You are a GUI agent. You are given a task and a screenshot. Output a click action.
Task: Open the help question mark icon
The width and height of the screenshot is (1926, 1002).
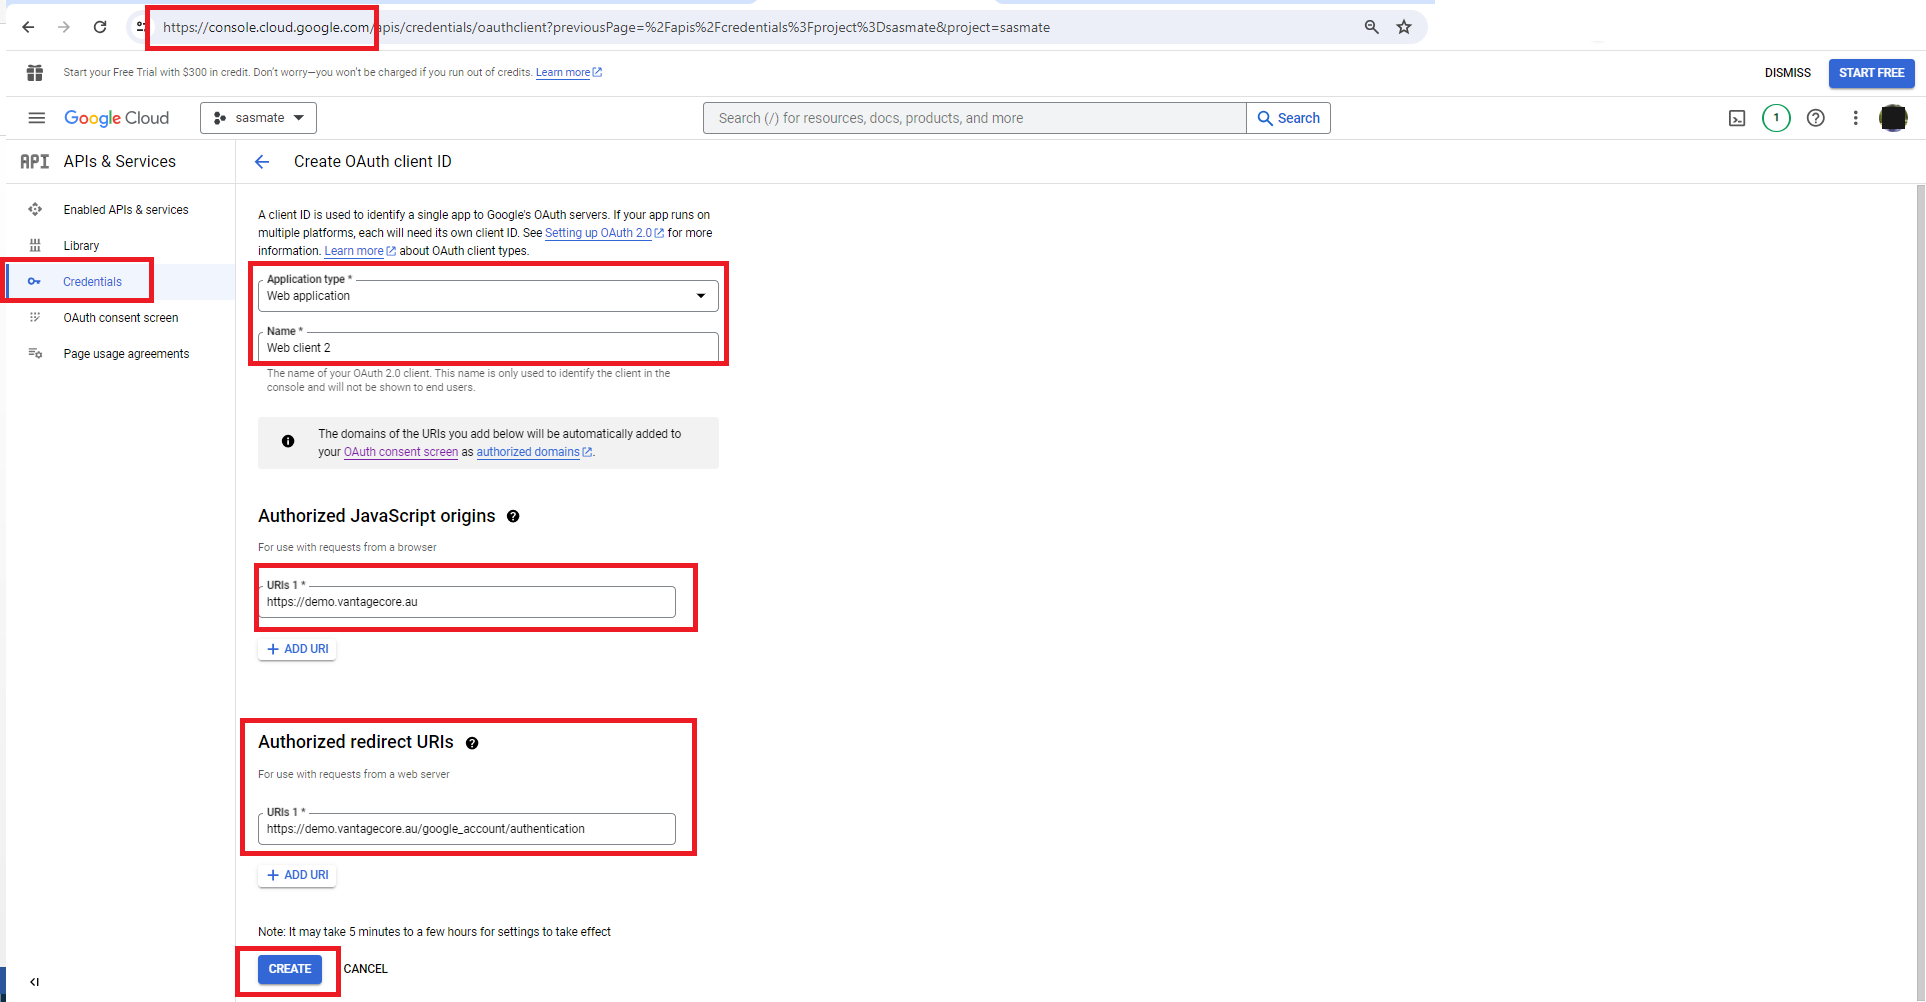click(1816, 118)
